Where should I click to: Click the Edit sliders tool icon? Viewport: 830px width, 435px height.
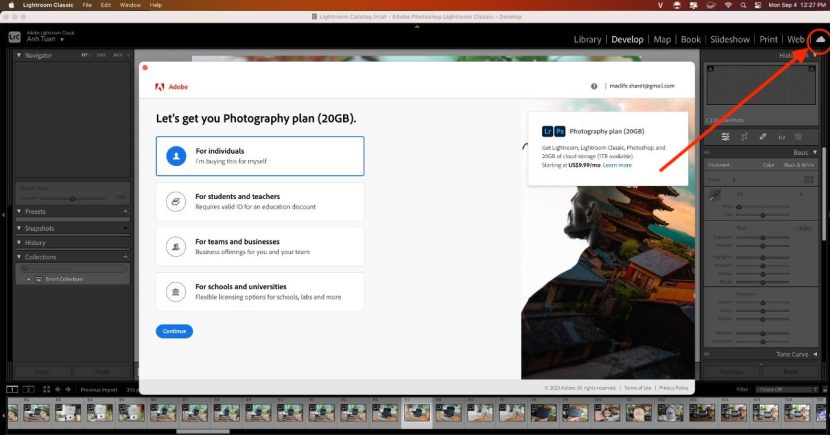click(726, 137)
